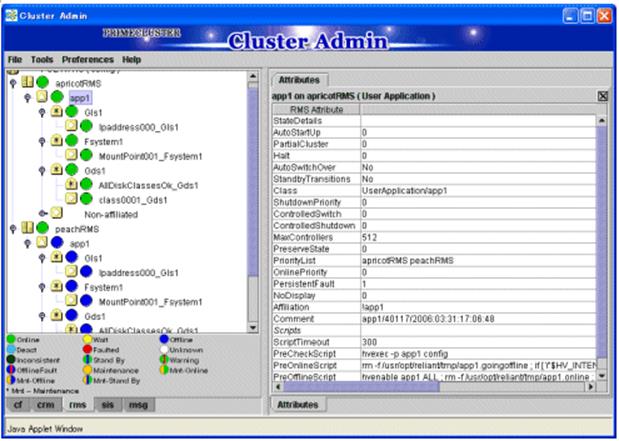Viewport: 619px width, 441px height.
Task: Select the bottom Attributes tab
Action: click(298, 405)
